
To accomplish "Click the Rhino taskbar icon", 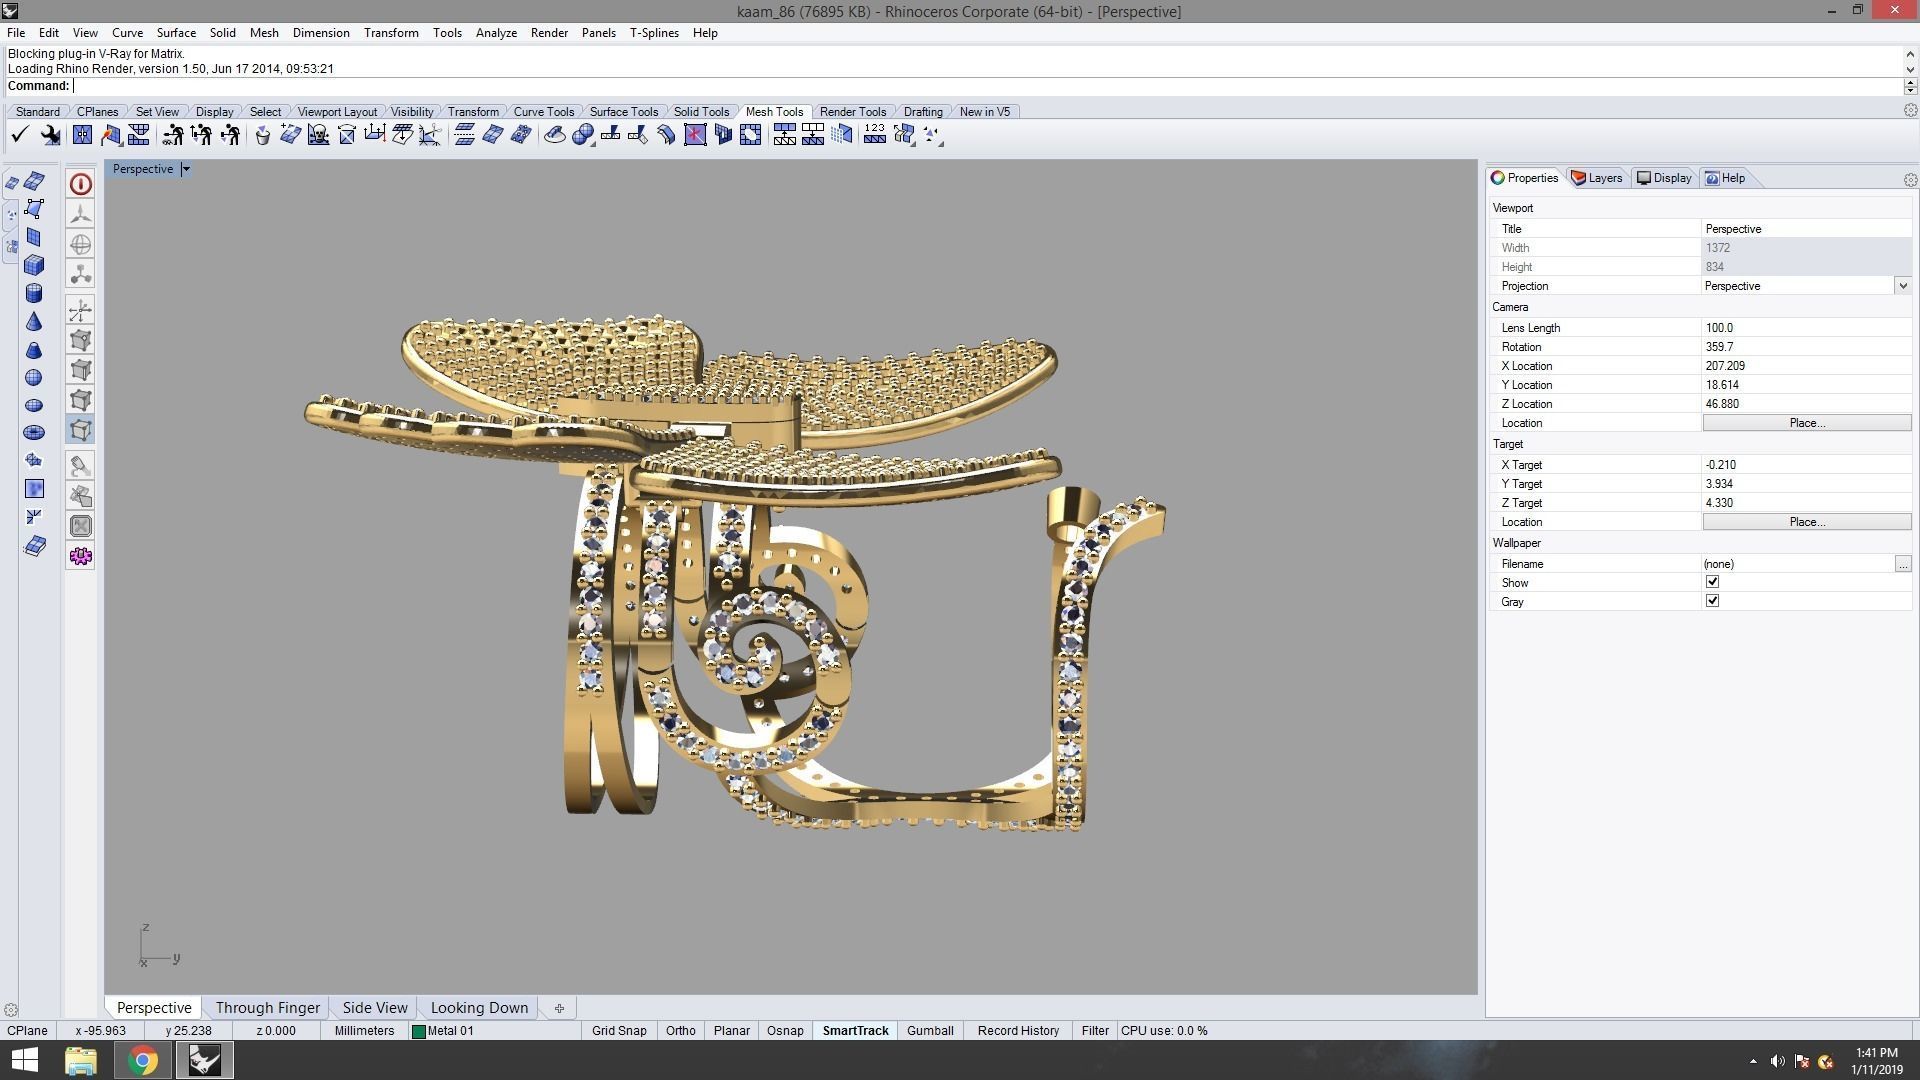I will coord(205,1060).
